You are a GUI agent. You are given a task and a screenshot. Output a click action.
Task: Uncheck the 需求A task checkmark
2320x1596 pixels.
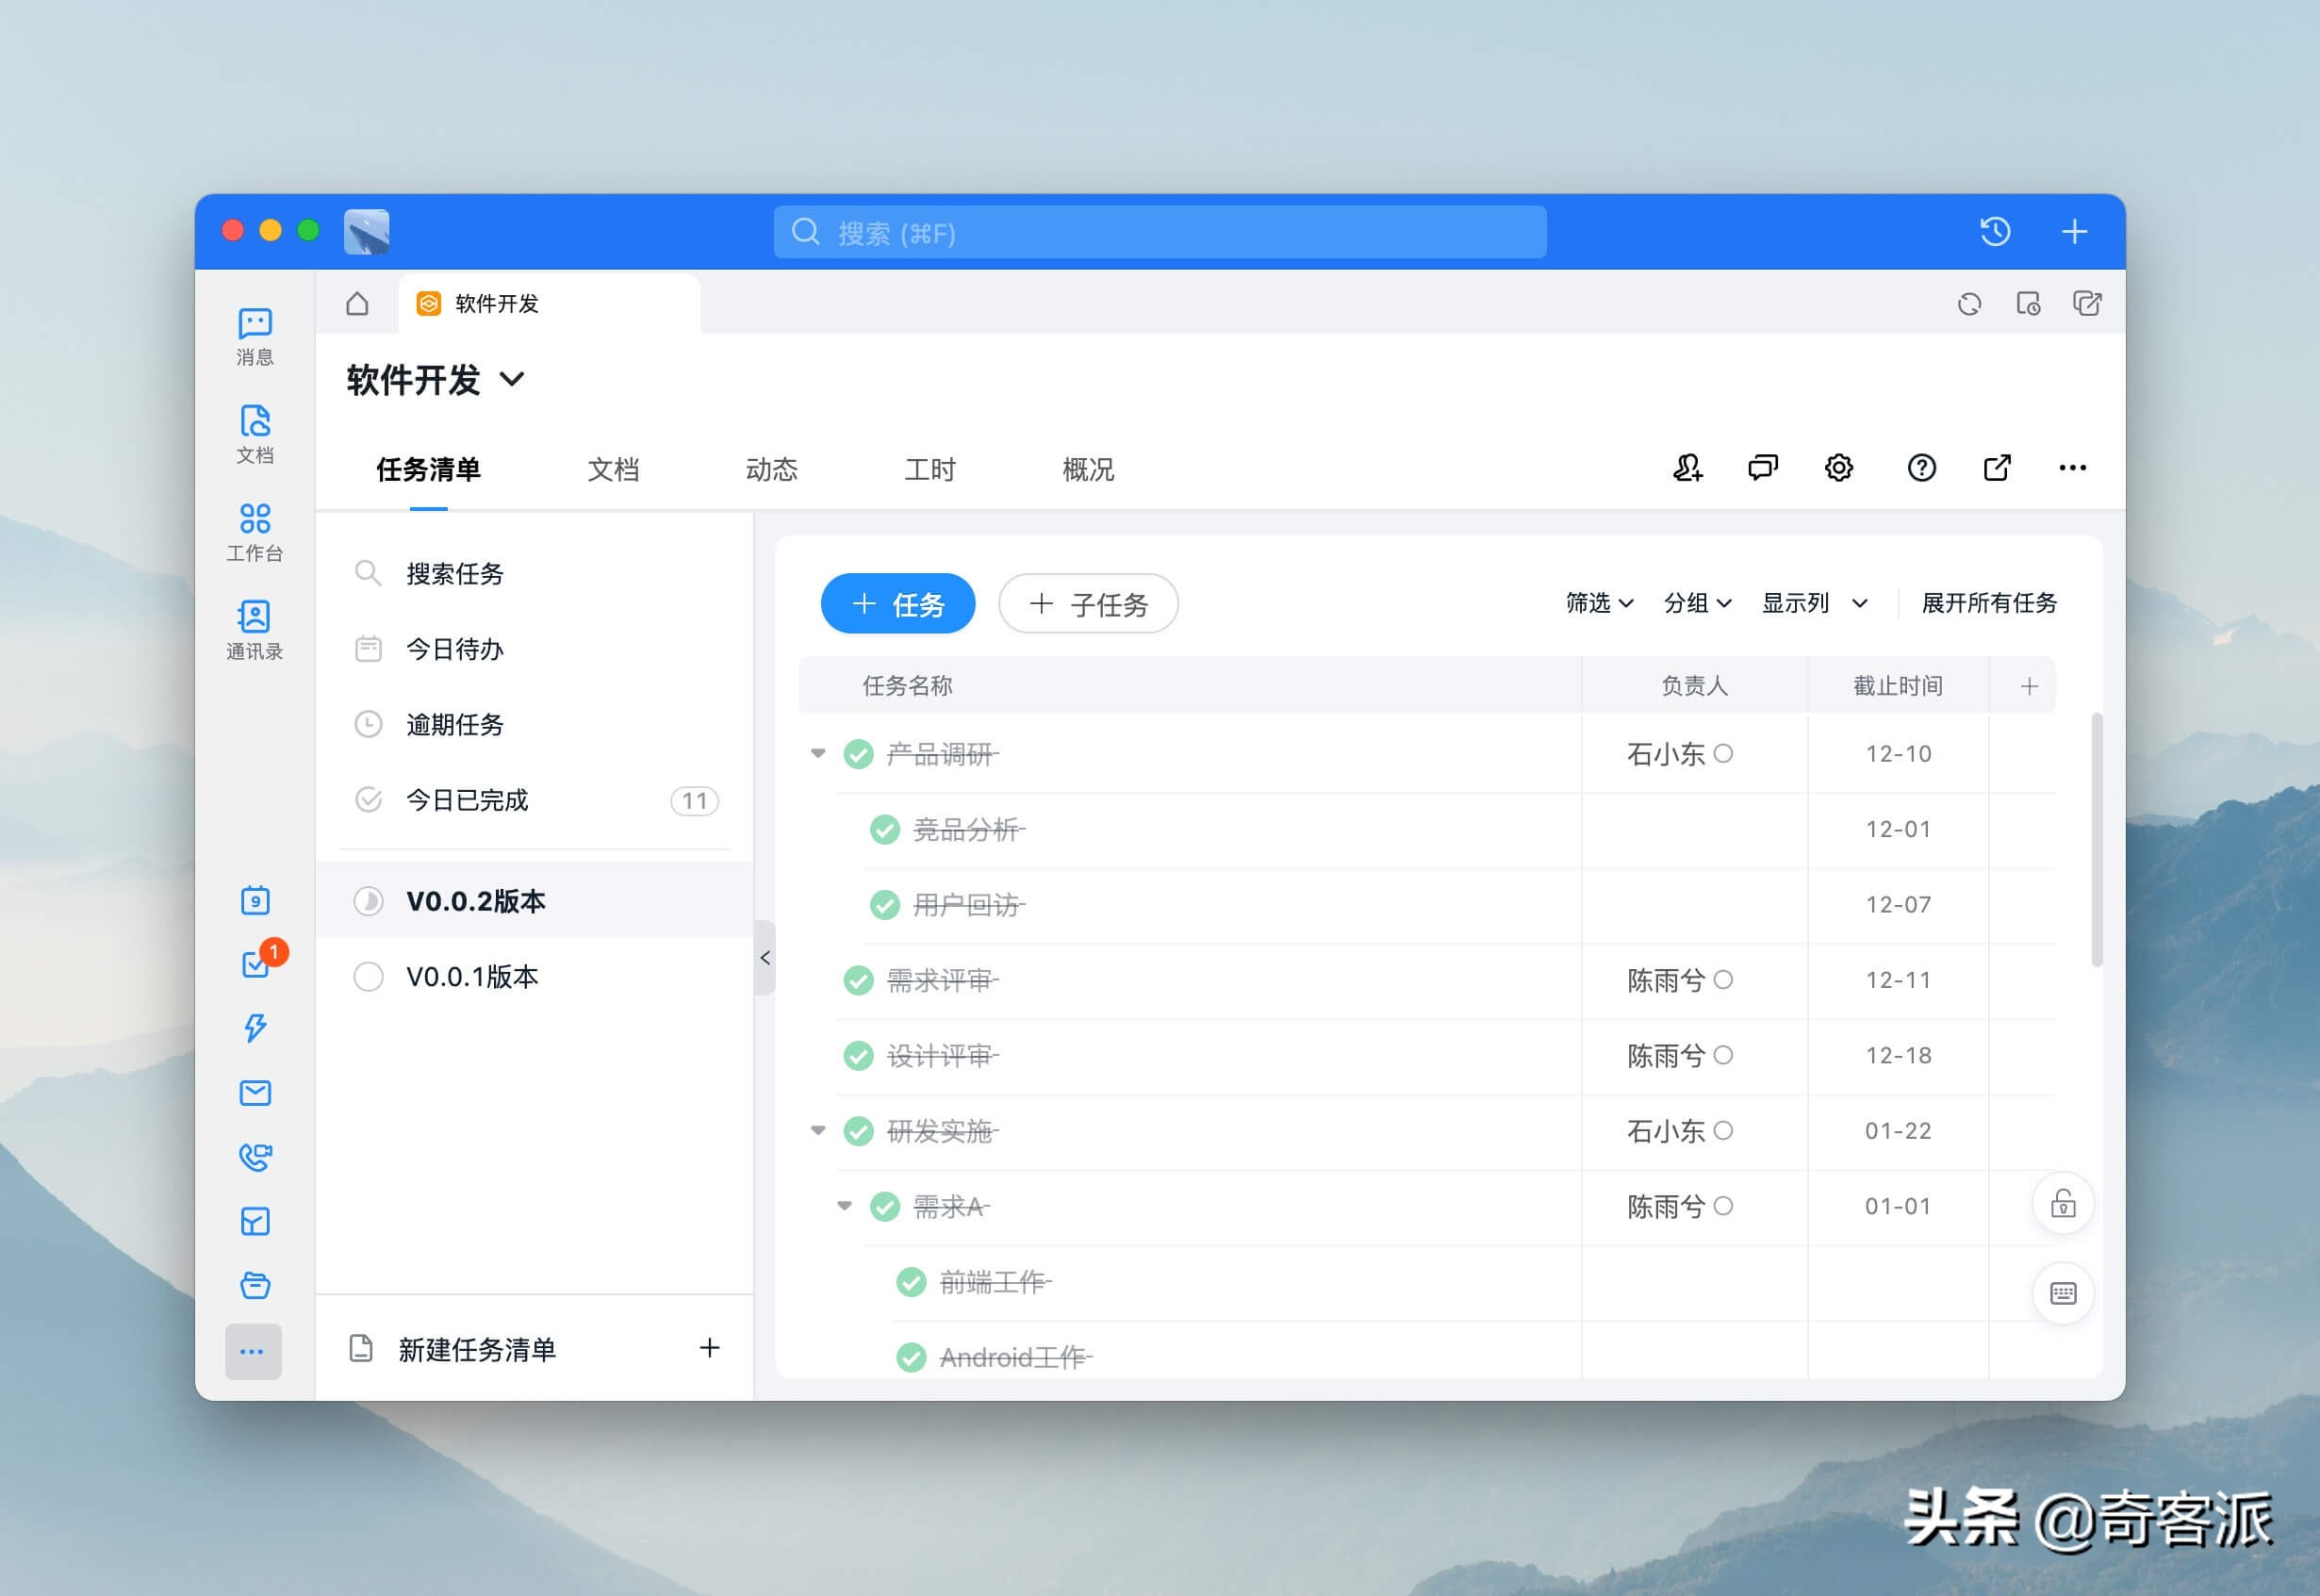pos(884,1206)
